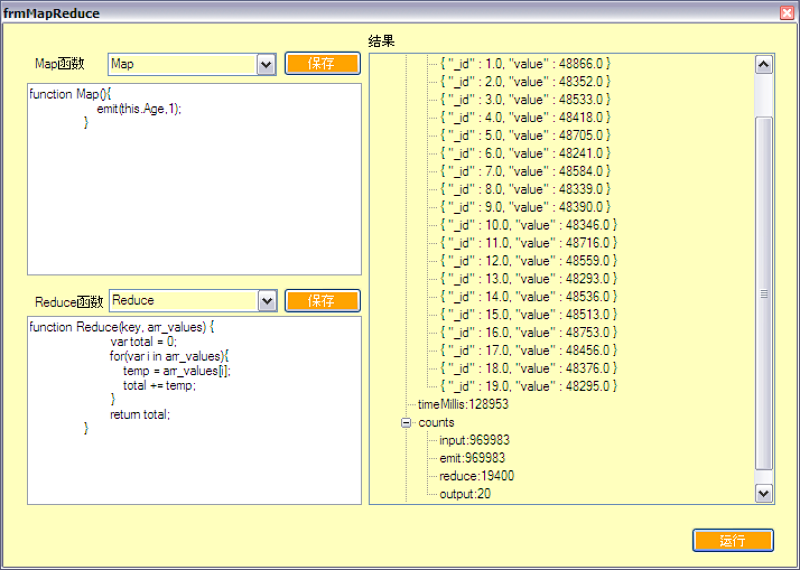Viewport: 800px width, 570px height.
Task: Select result row with value 48716.0
Action: (x=529, y=242)
